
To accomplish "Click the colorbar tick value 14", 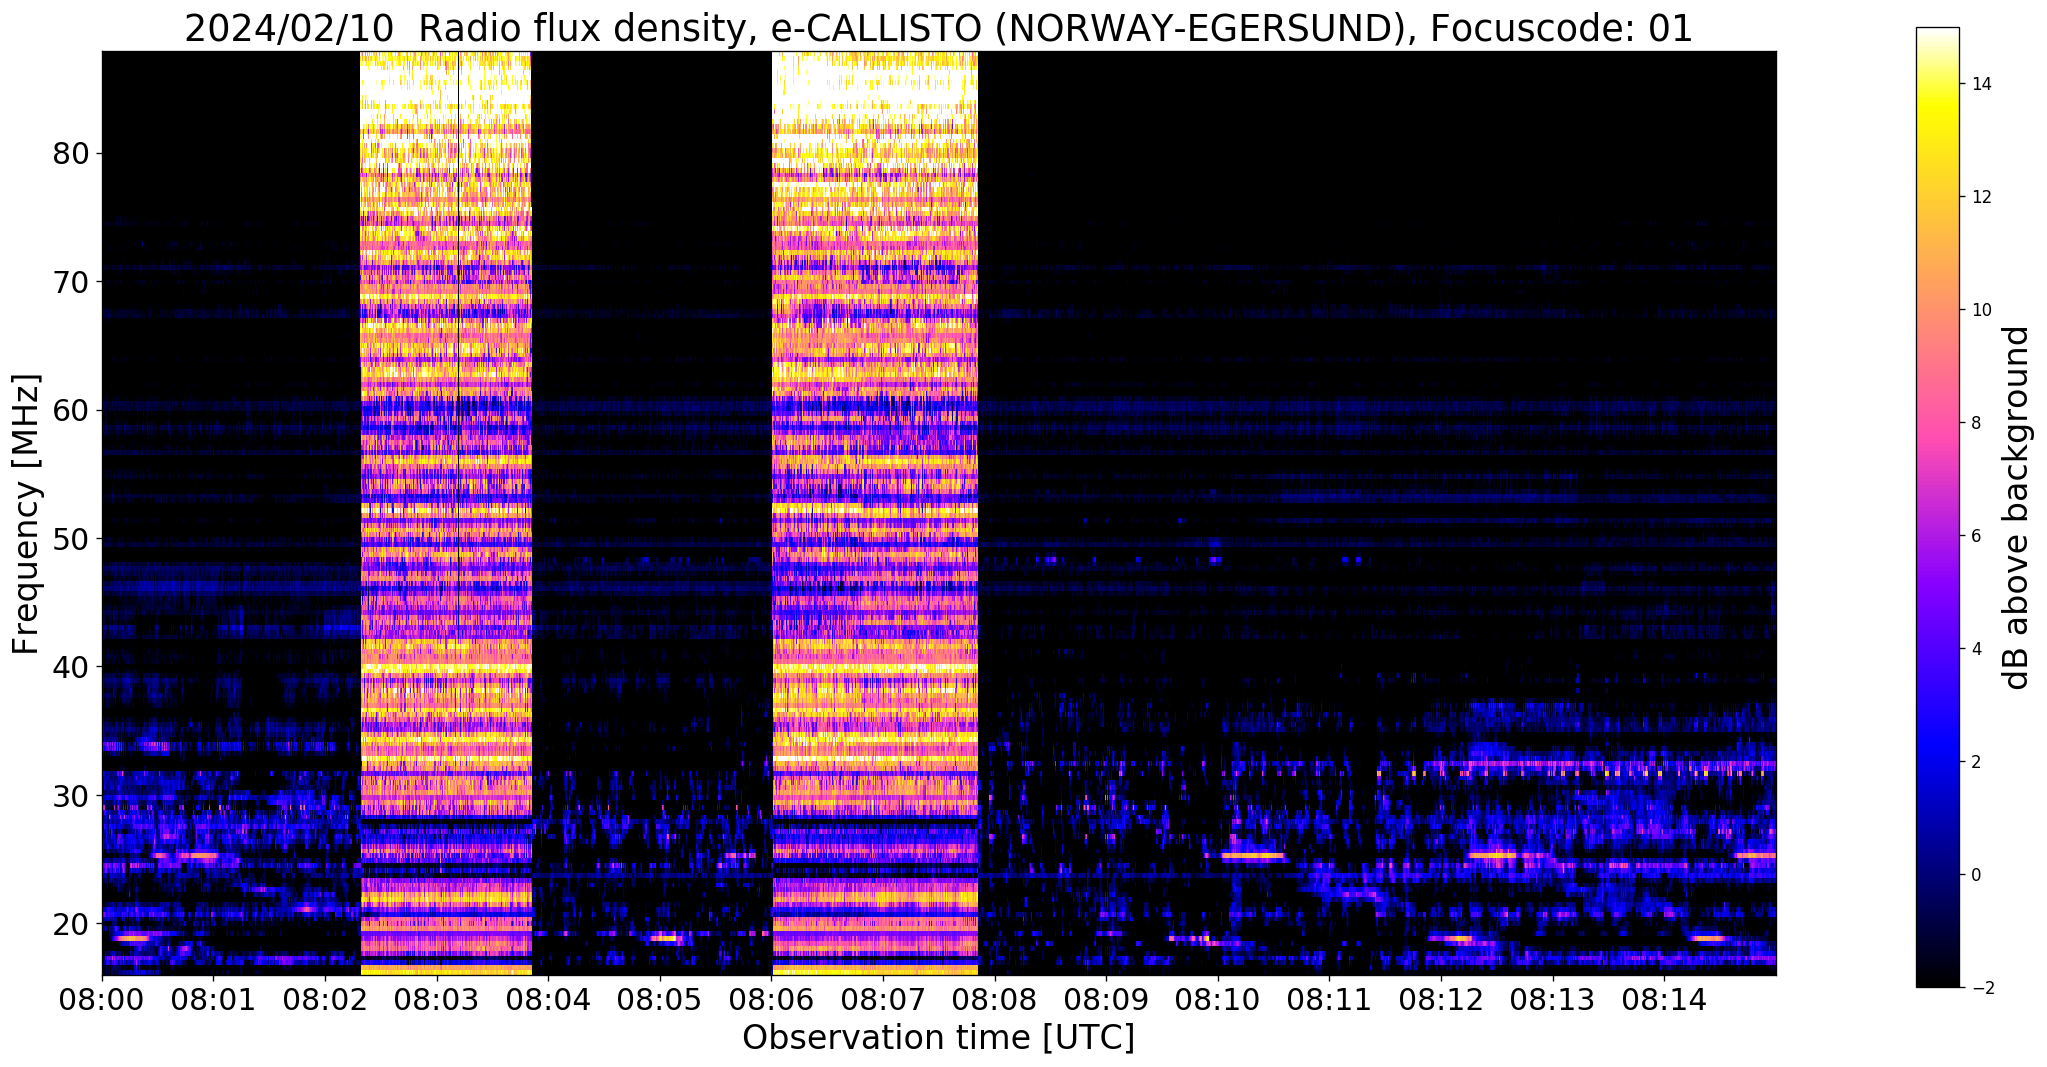I will coord(1980,84).
